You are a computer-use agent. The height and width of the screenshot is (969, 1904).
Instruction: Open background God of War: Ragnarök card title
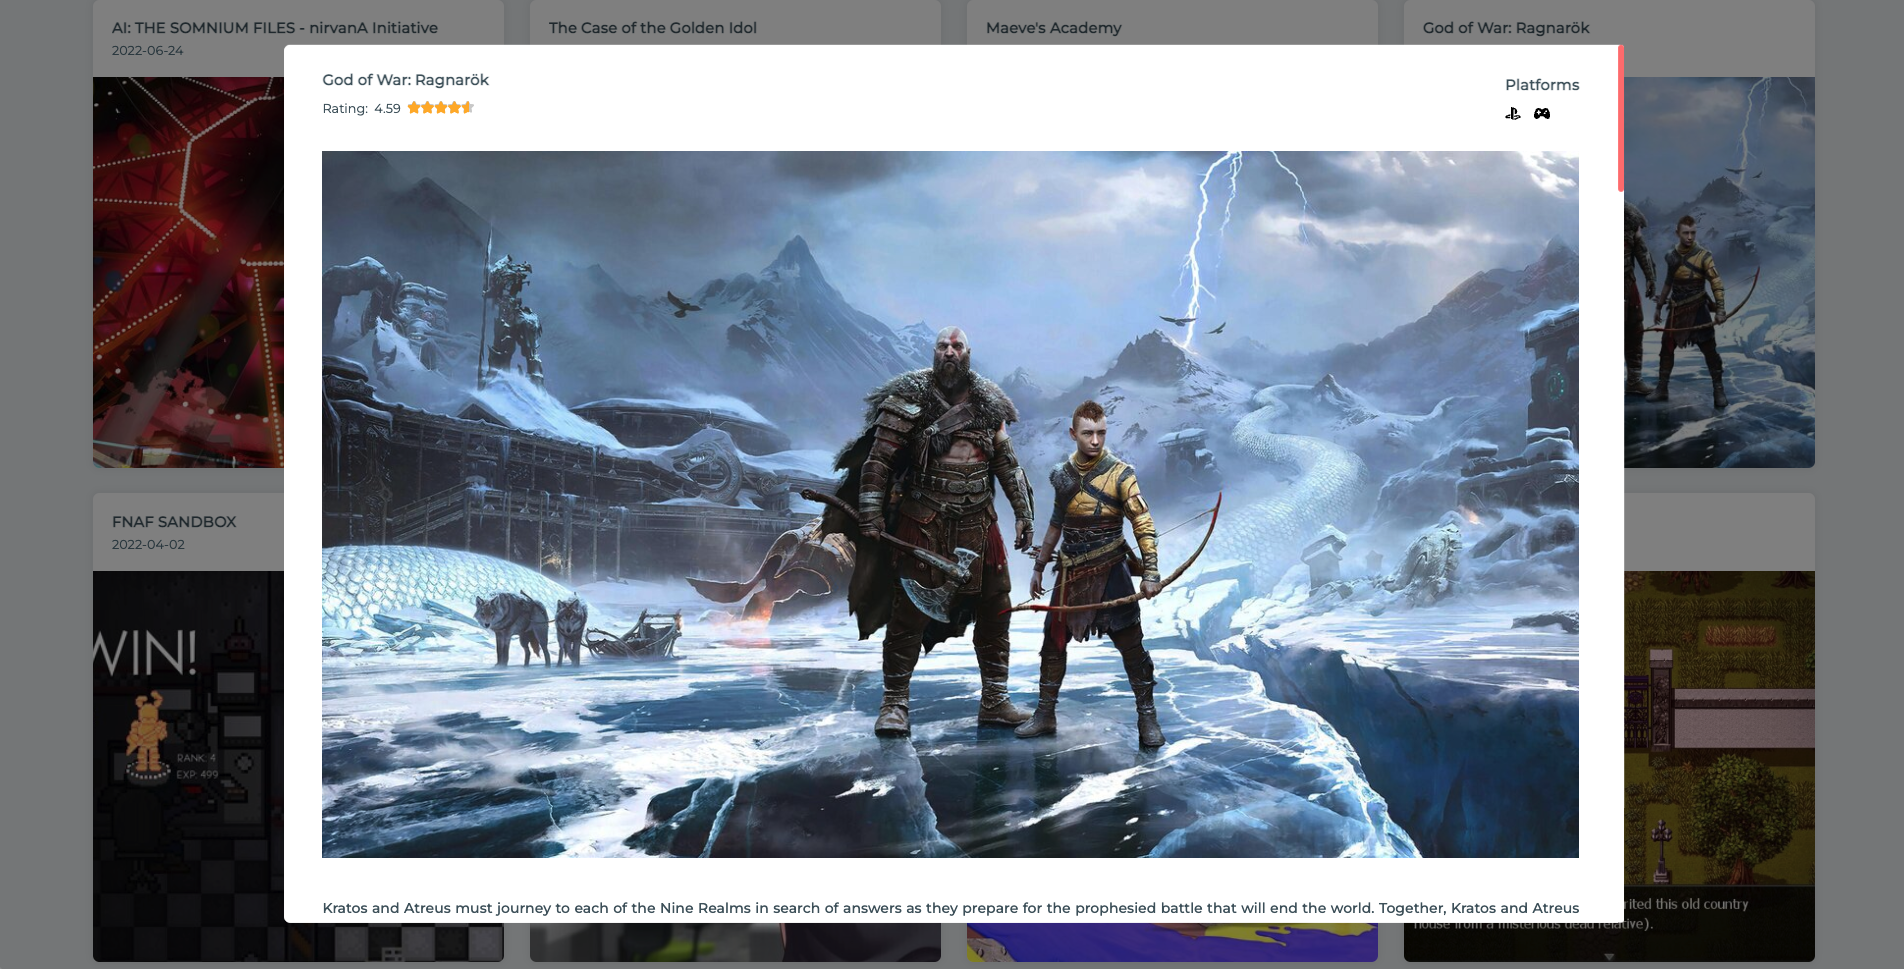(x=1506, y=28)
